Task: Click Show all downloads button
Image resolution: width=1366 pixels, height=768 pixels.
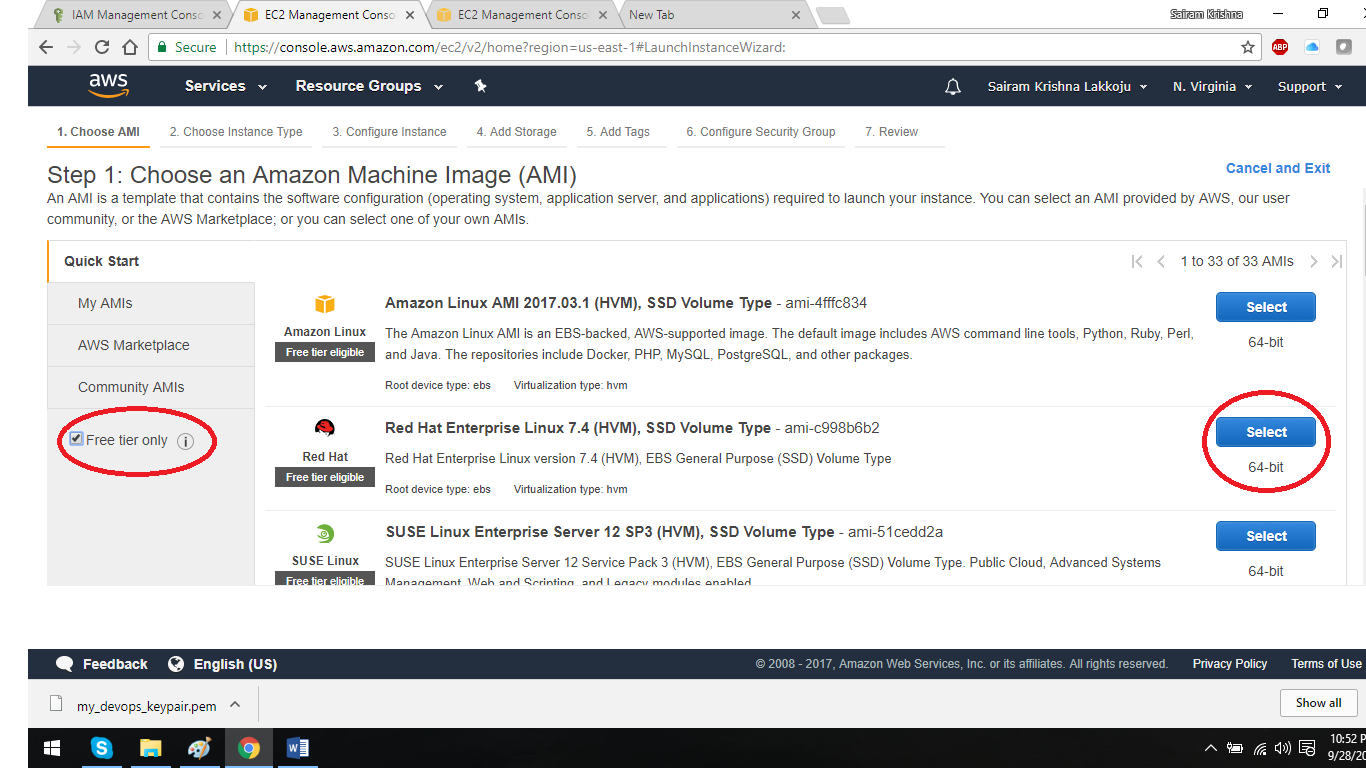Action: click(1318, 703)
